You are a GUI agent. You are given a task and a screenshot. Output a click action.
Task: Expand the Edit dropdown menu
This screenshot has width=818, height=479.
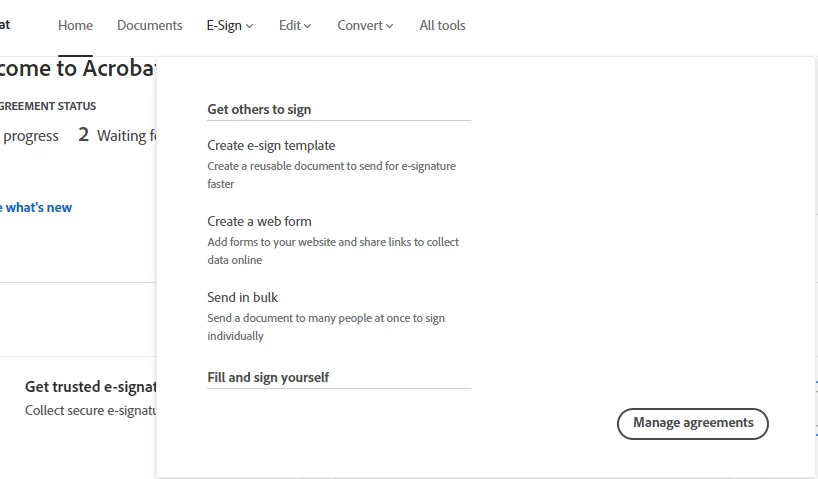[x=295, y=25]
